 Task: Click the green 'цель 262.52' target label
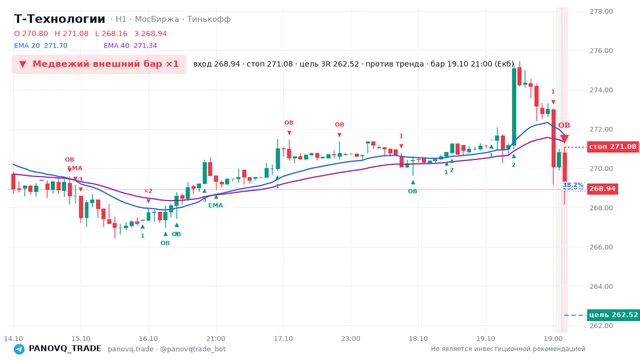click(613, 315)
